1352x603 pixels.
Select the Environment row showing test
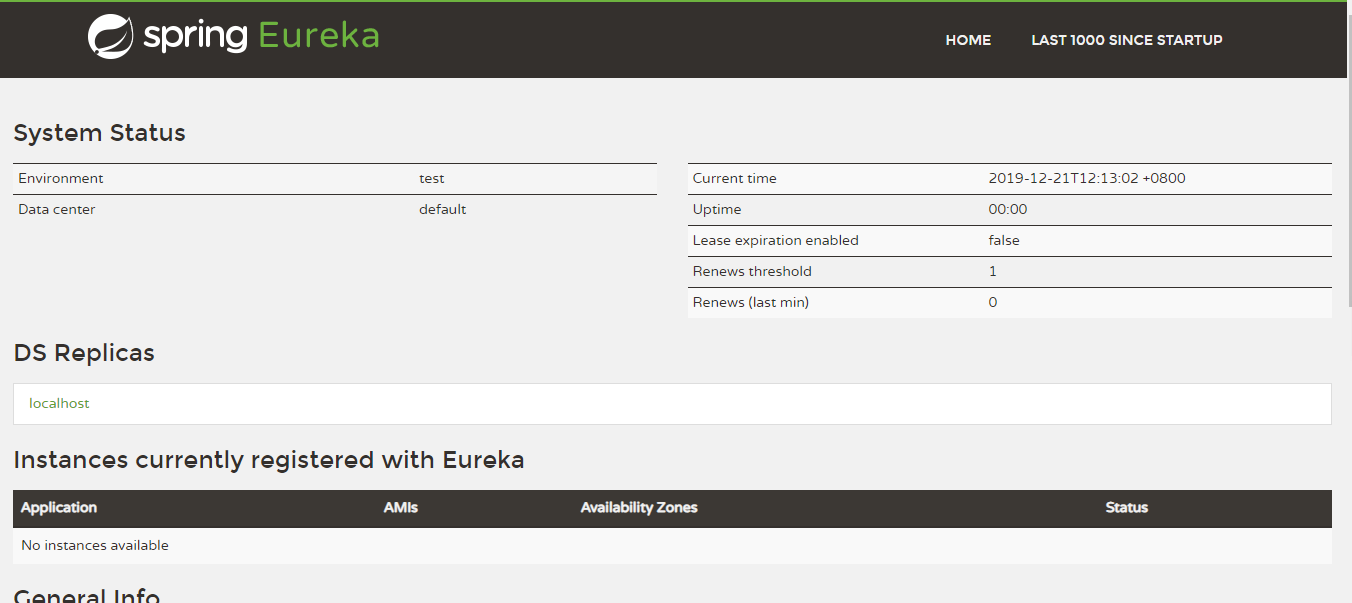(430, 178)
